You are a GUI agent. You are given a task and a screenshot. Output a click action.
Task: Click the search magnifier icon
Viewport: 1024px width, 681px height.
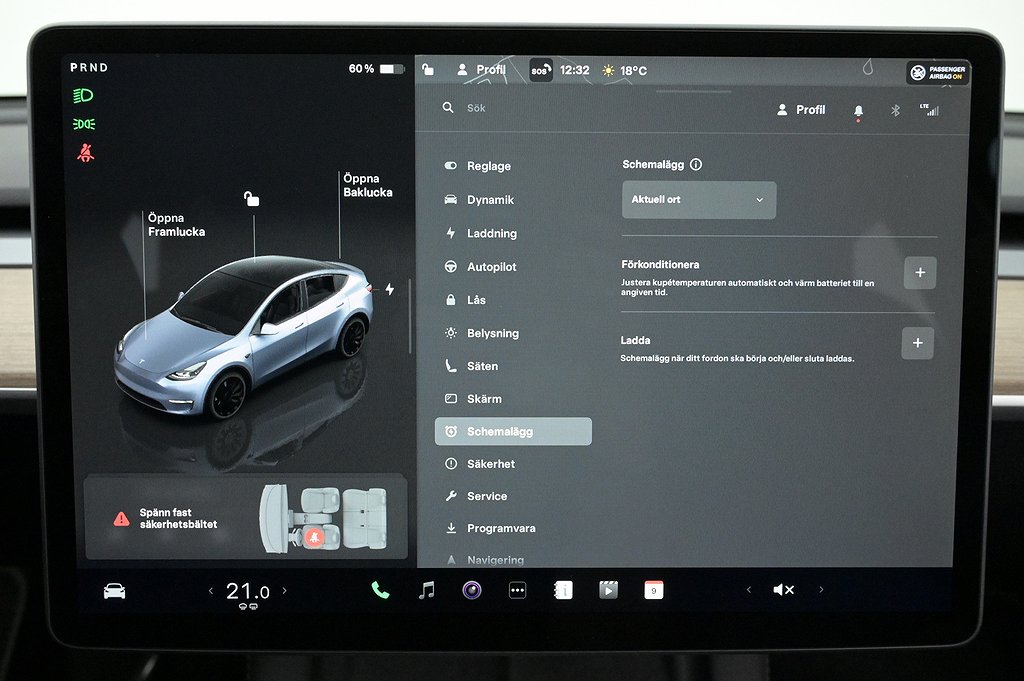click(x=448, y=108)
